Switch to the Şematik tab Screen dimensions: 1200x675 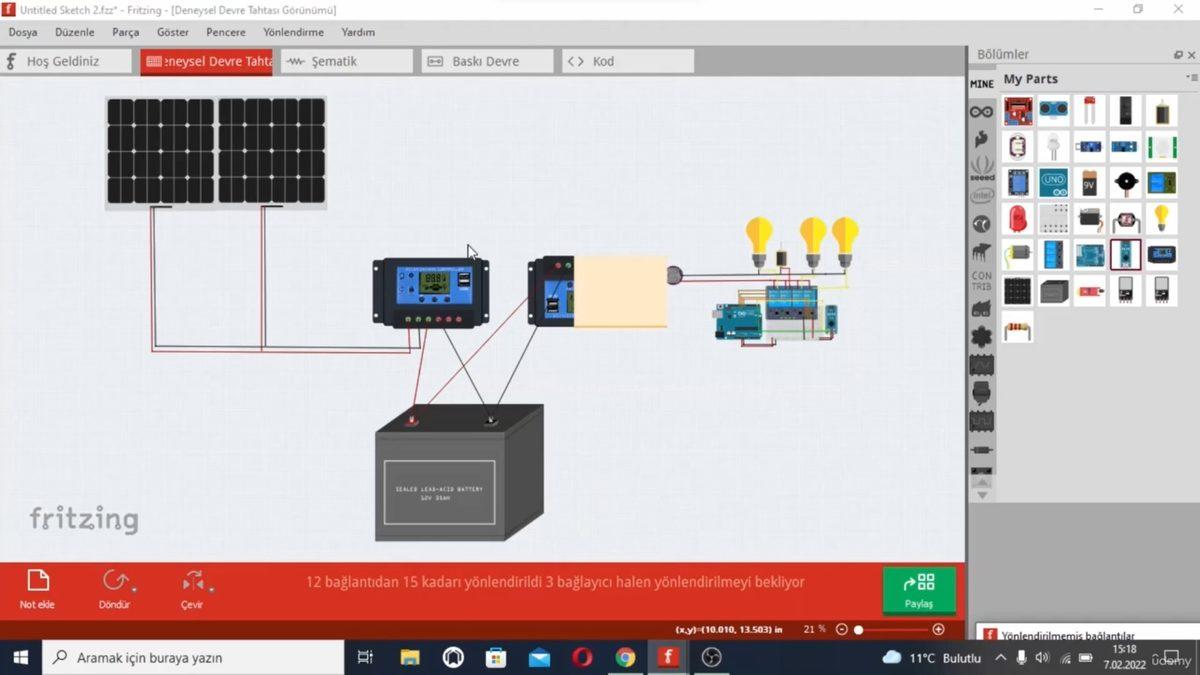coord(346,60)
